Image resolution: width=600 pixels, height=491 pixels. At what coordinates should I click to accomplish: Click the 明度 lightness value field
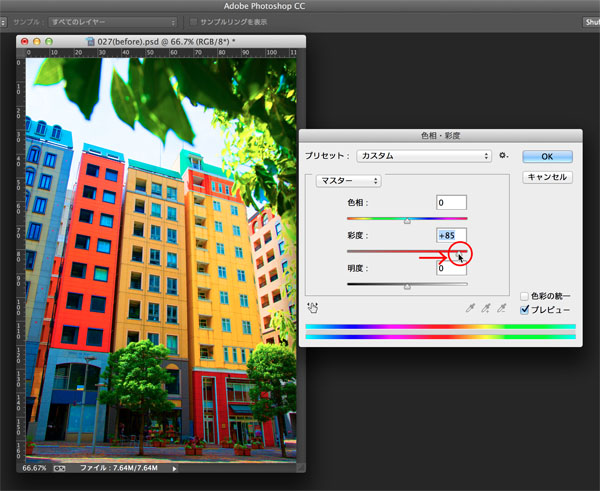[452, 268]
